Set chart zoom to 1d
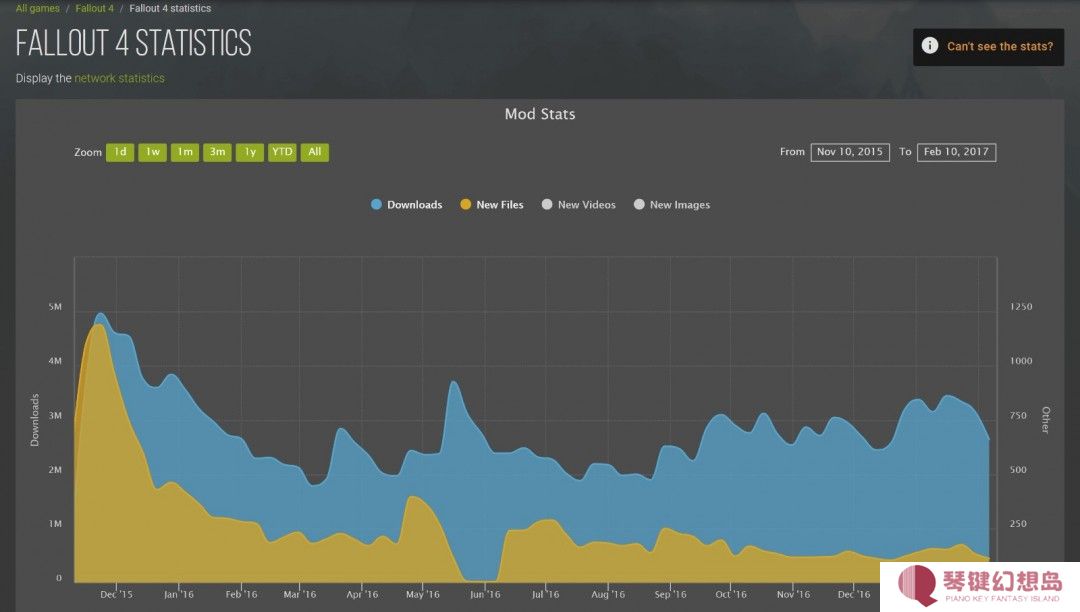The image size is (1080, 612). [120, 152]
